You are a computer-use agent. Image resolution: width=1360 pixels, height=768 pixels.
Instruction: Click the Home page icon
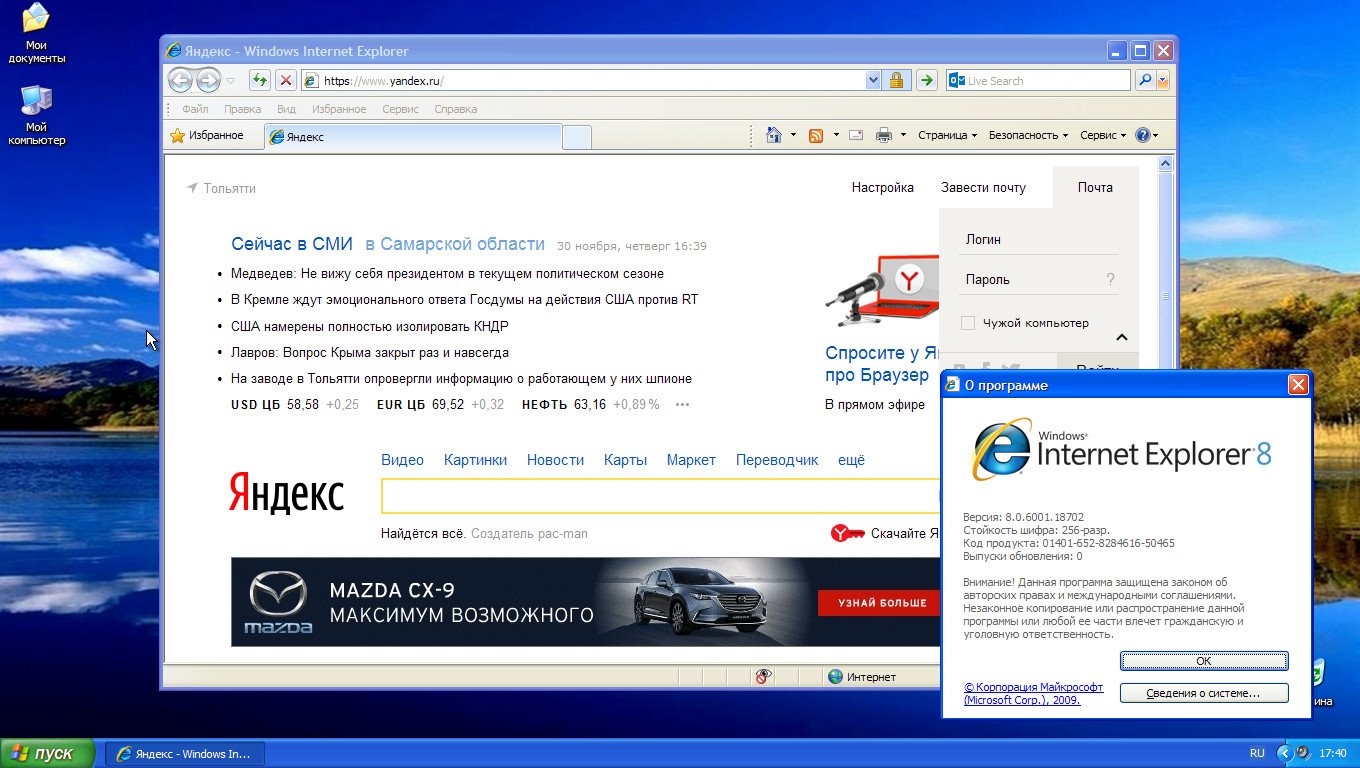point(773,135)
